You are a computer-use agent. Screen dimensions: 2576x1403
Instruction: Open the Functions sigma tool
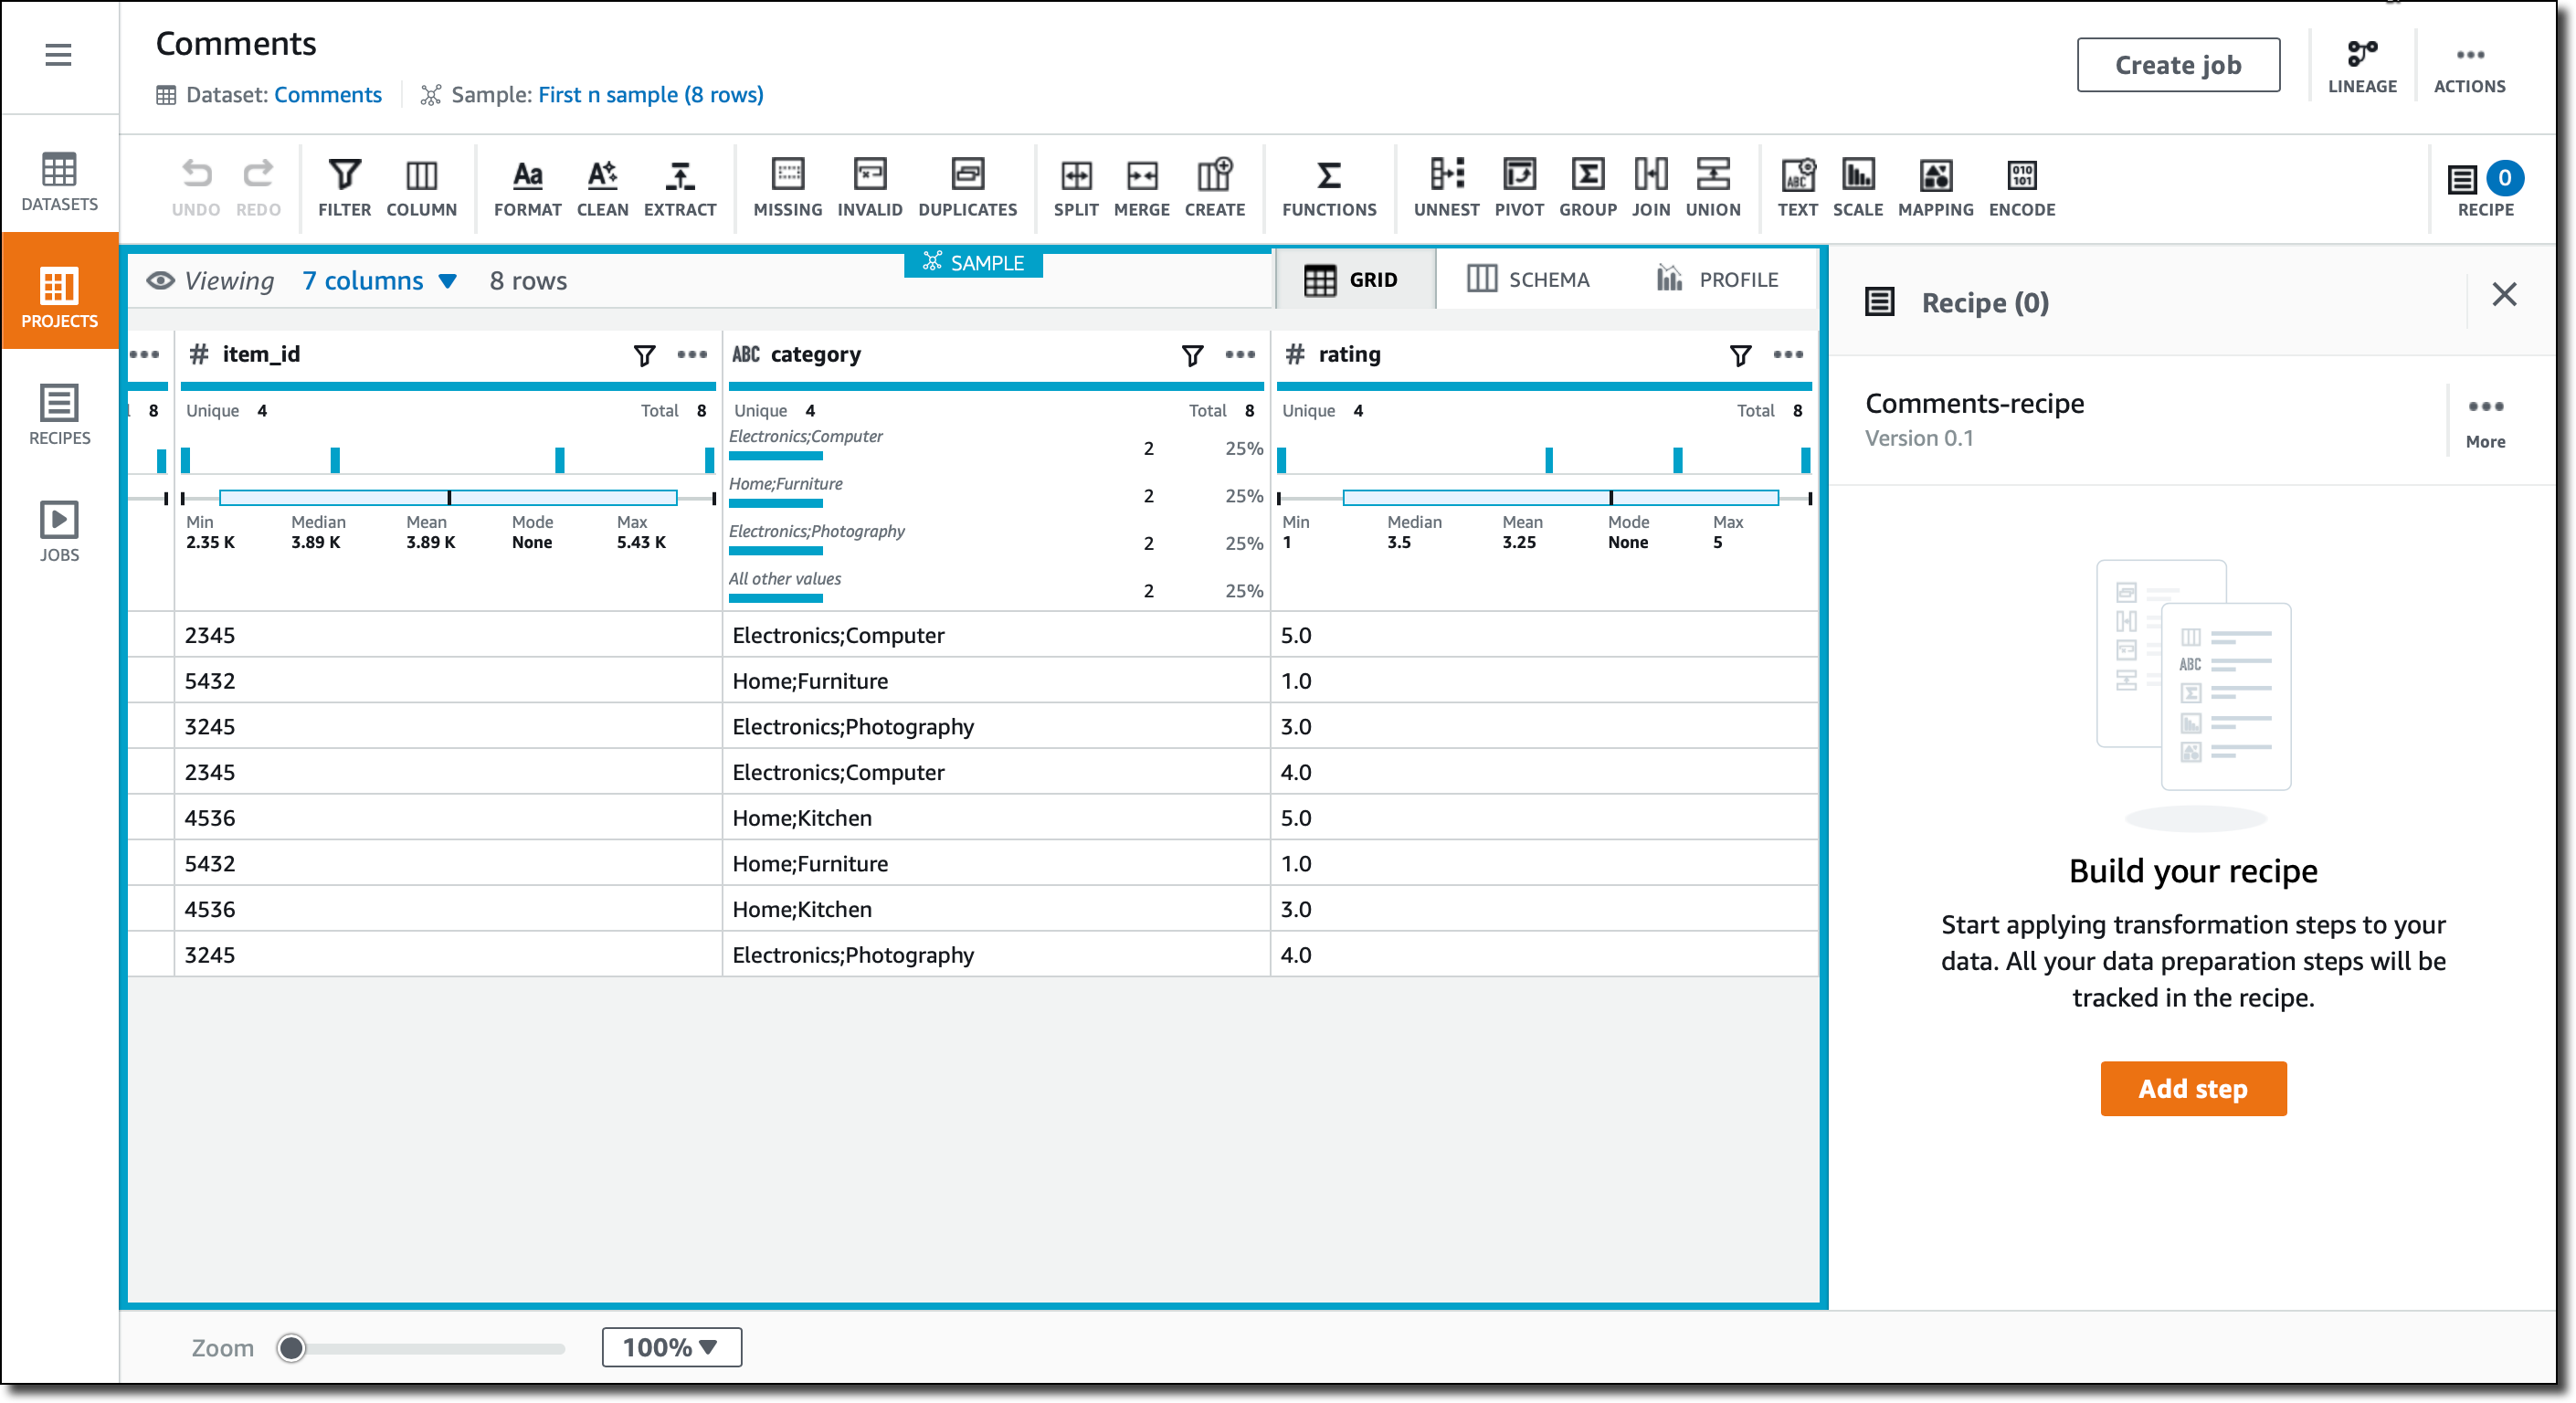(x=1328, y=187)
